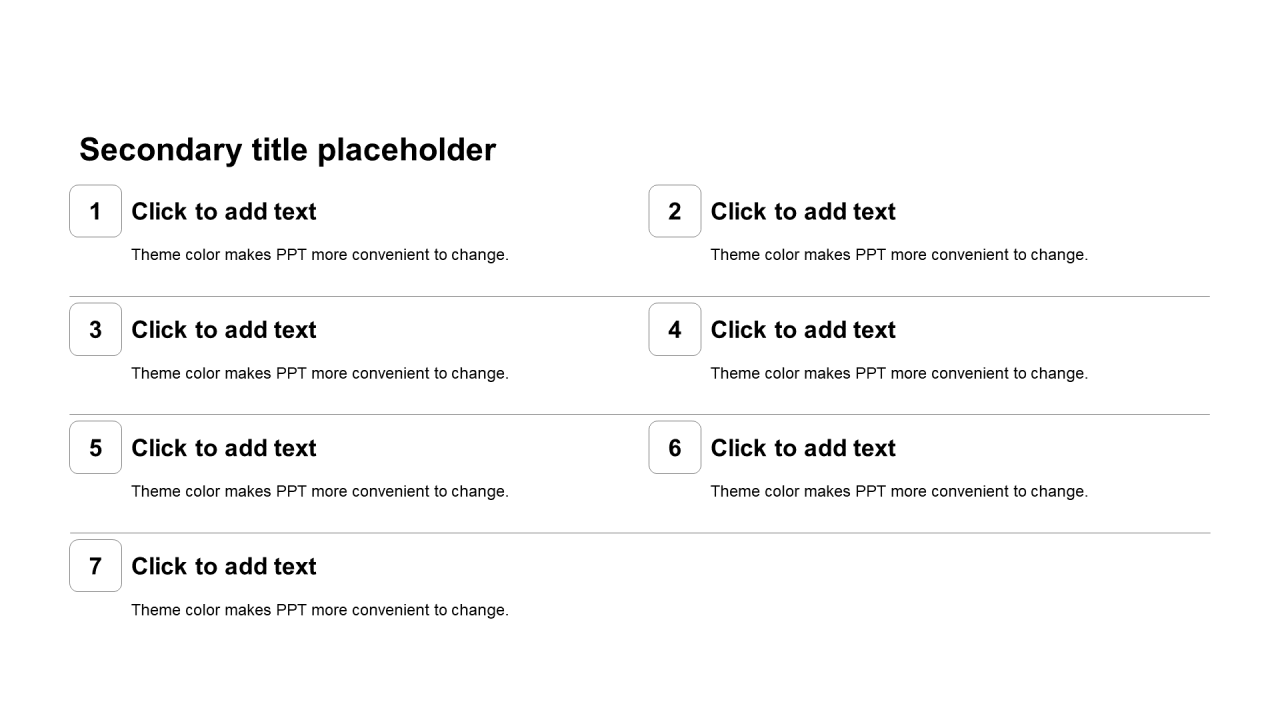Viewport: 1280px width, 720px height.
Task: Select the heading text next to number 3
Action: pyautogui.click(x=224, y=330)
